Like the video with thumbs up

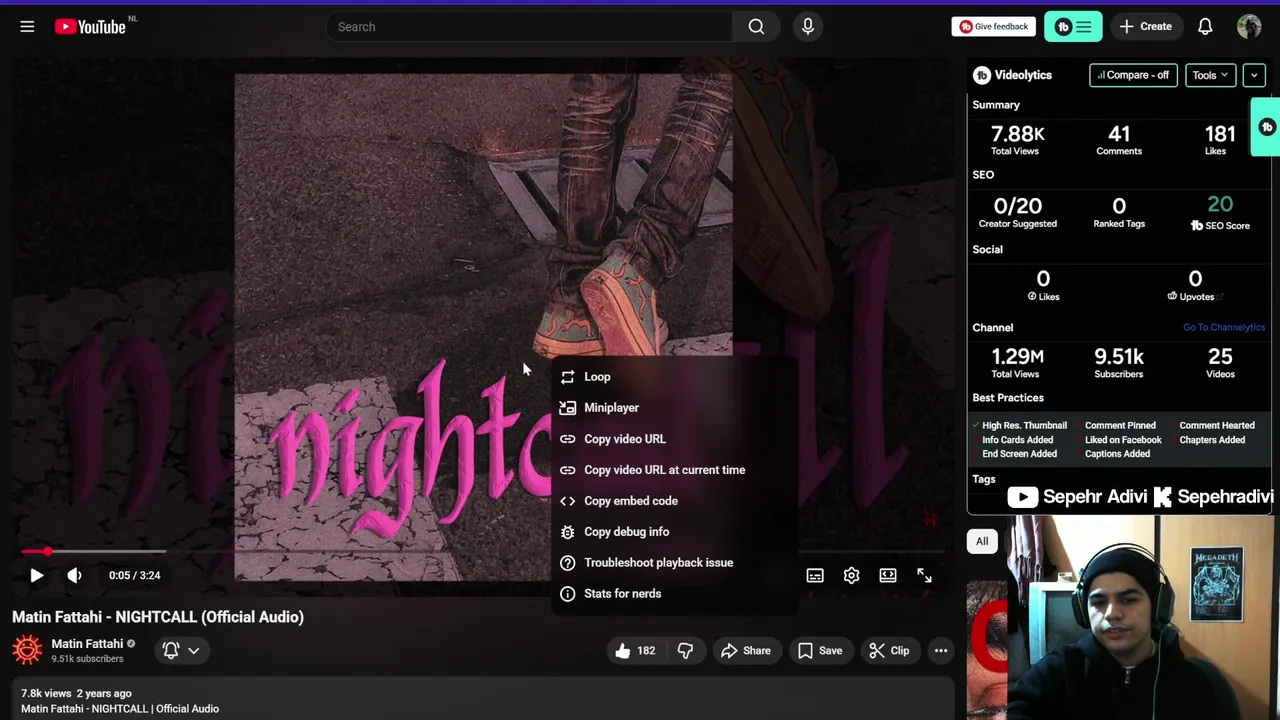(x=635, y=651)
